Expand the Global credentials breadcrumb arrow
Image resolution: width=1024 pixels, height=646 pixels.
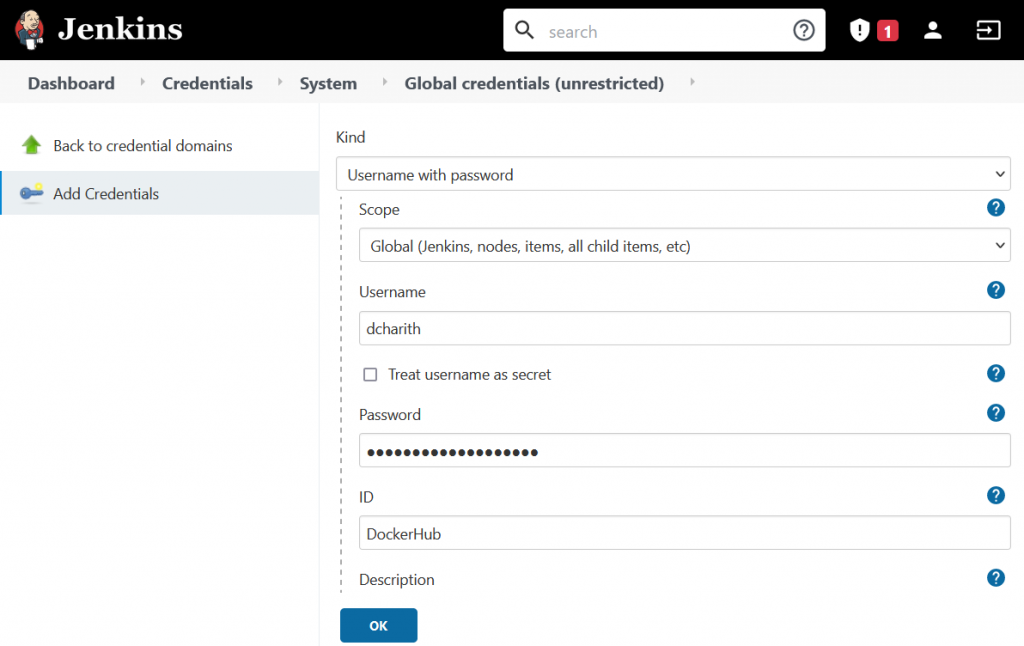coord(692,82)
